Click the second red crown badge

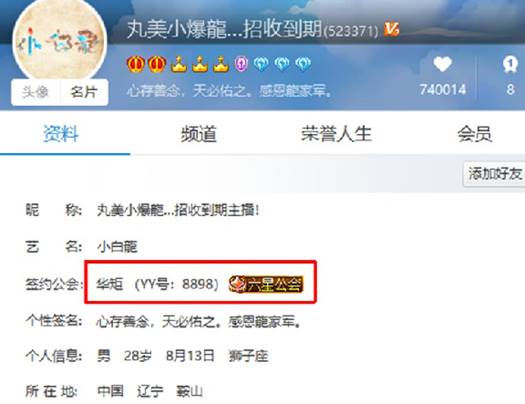(157, 64)
